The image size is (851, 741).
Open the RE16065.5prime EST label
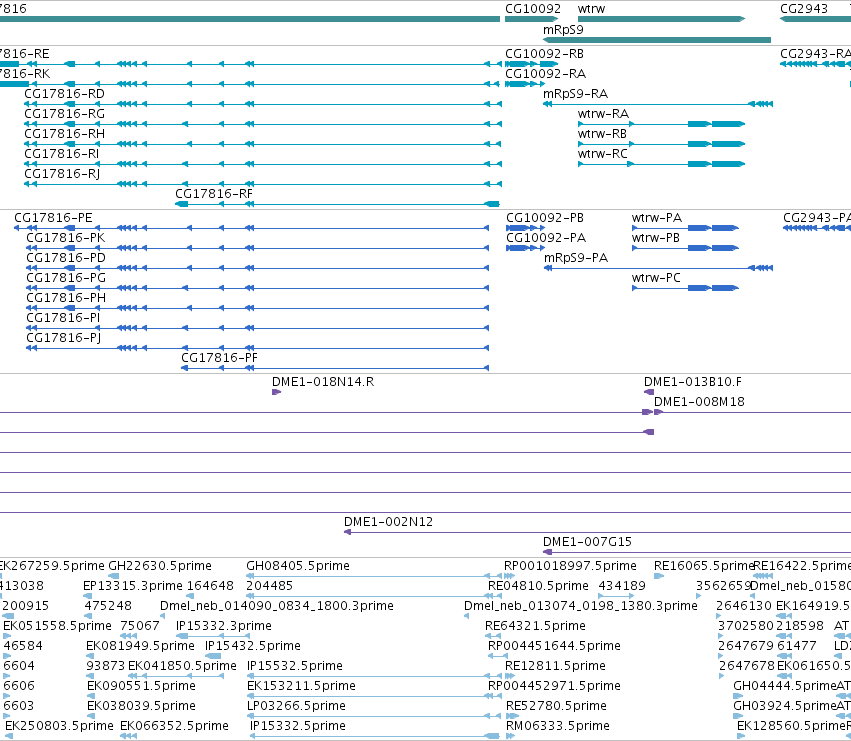[703, 566]
